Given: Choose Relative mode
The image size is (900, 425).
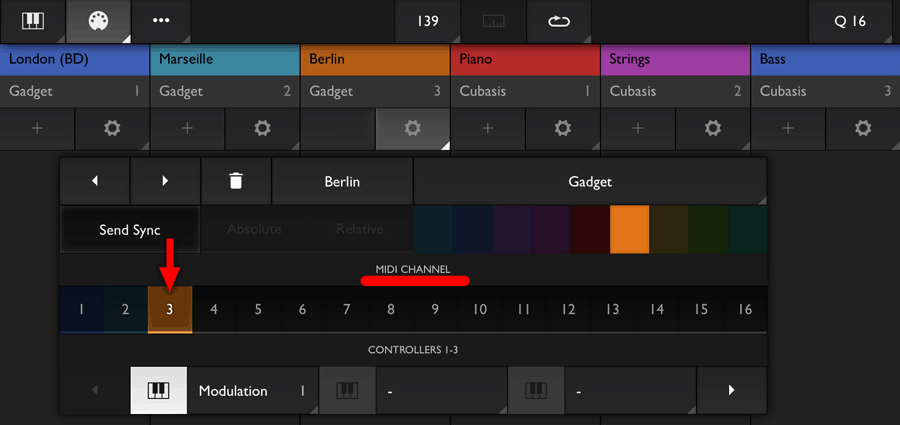Looking at the screenshot, I should (x=359, y=230).
